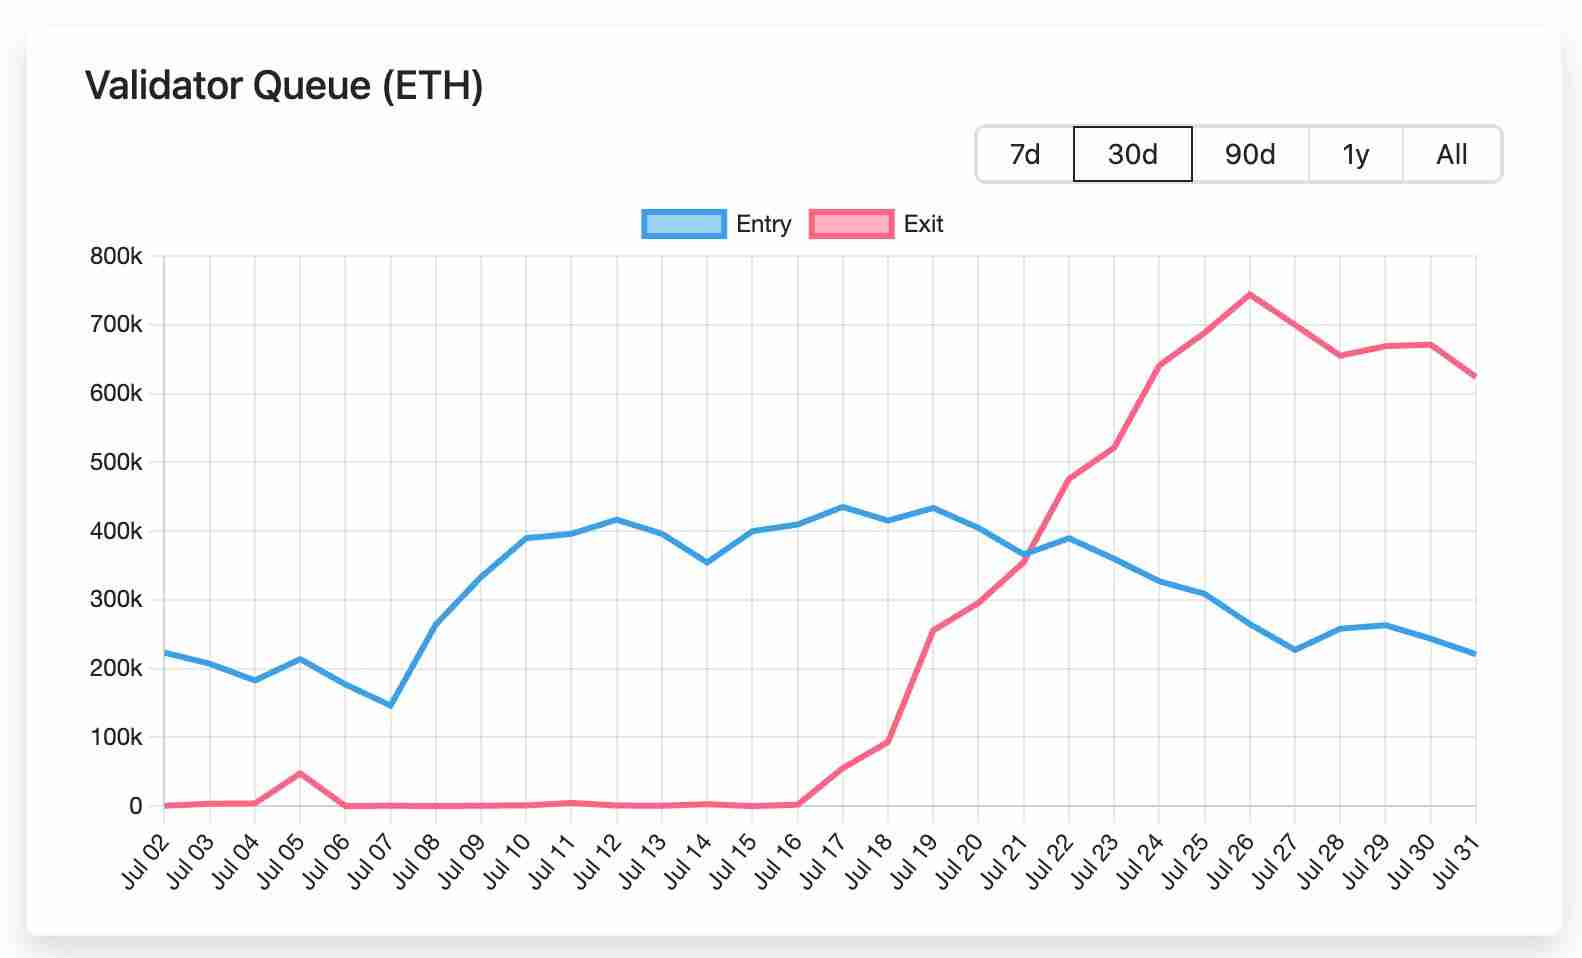Click the 800k y-axis label

[118, 256]
